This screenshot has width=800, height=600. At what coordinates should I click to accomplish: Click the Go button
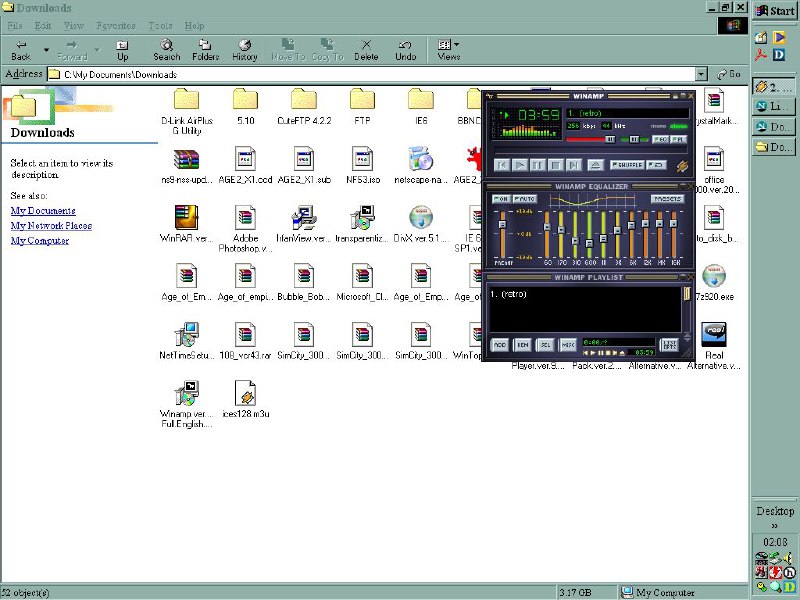[729, 74]
